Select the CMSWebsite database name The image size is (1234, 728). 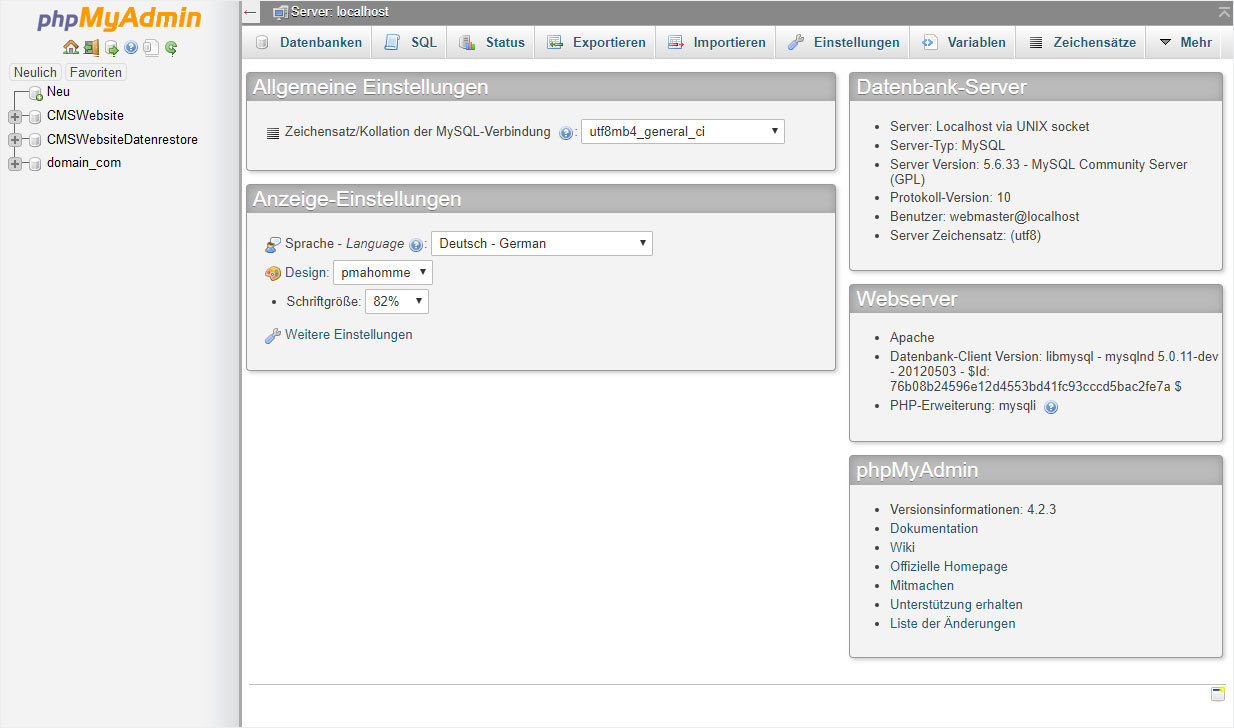pos(85,116)
